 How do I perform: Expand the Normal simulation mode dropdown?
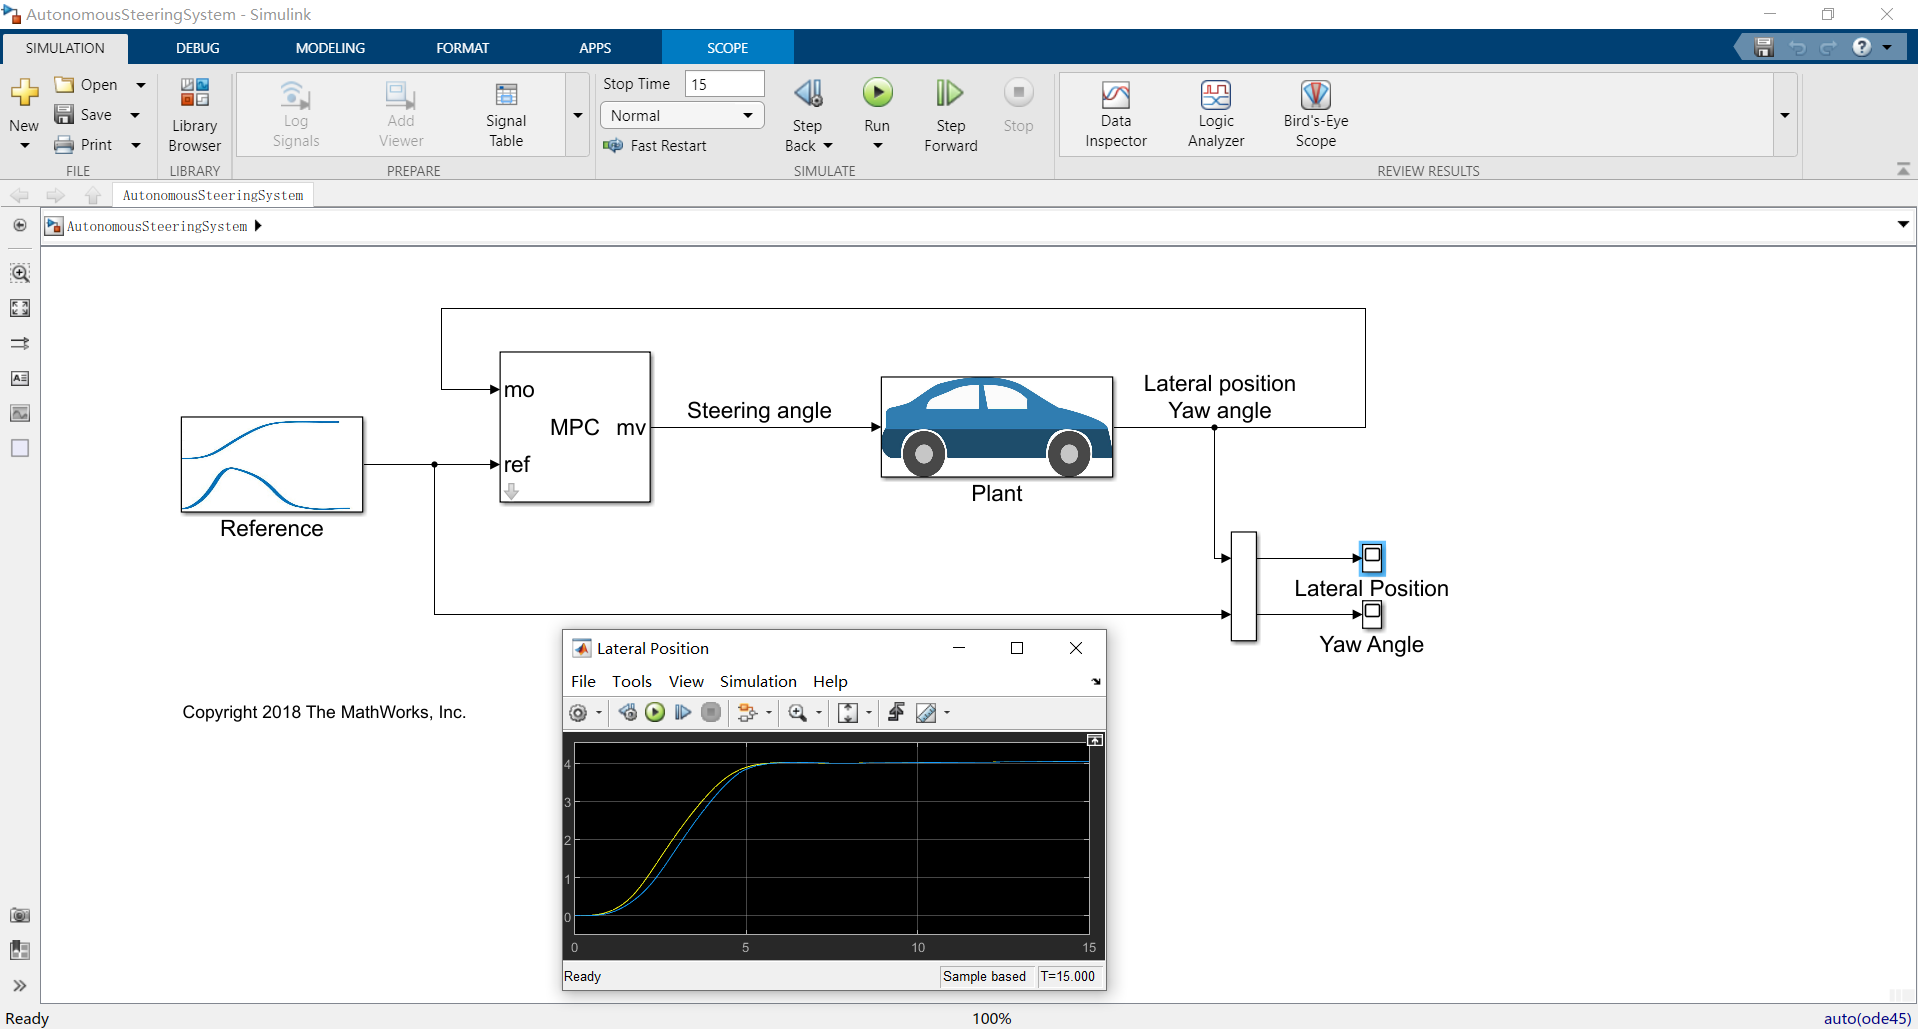[x=747, y=116]
